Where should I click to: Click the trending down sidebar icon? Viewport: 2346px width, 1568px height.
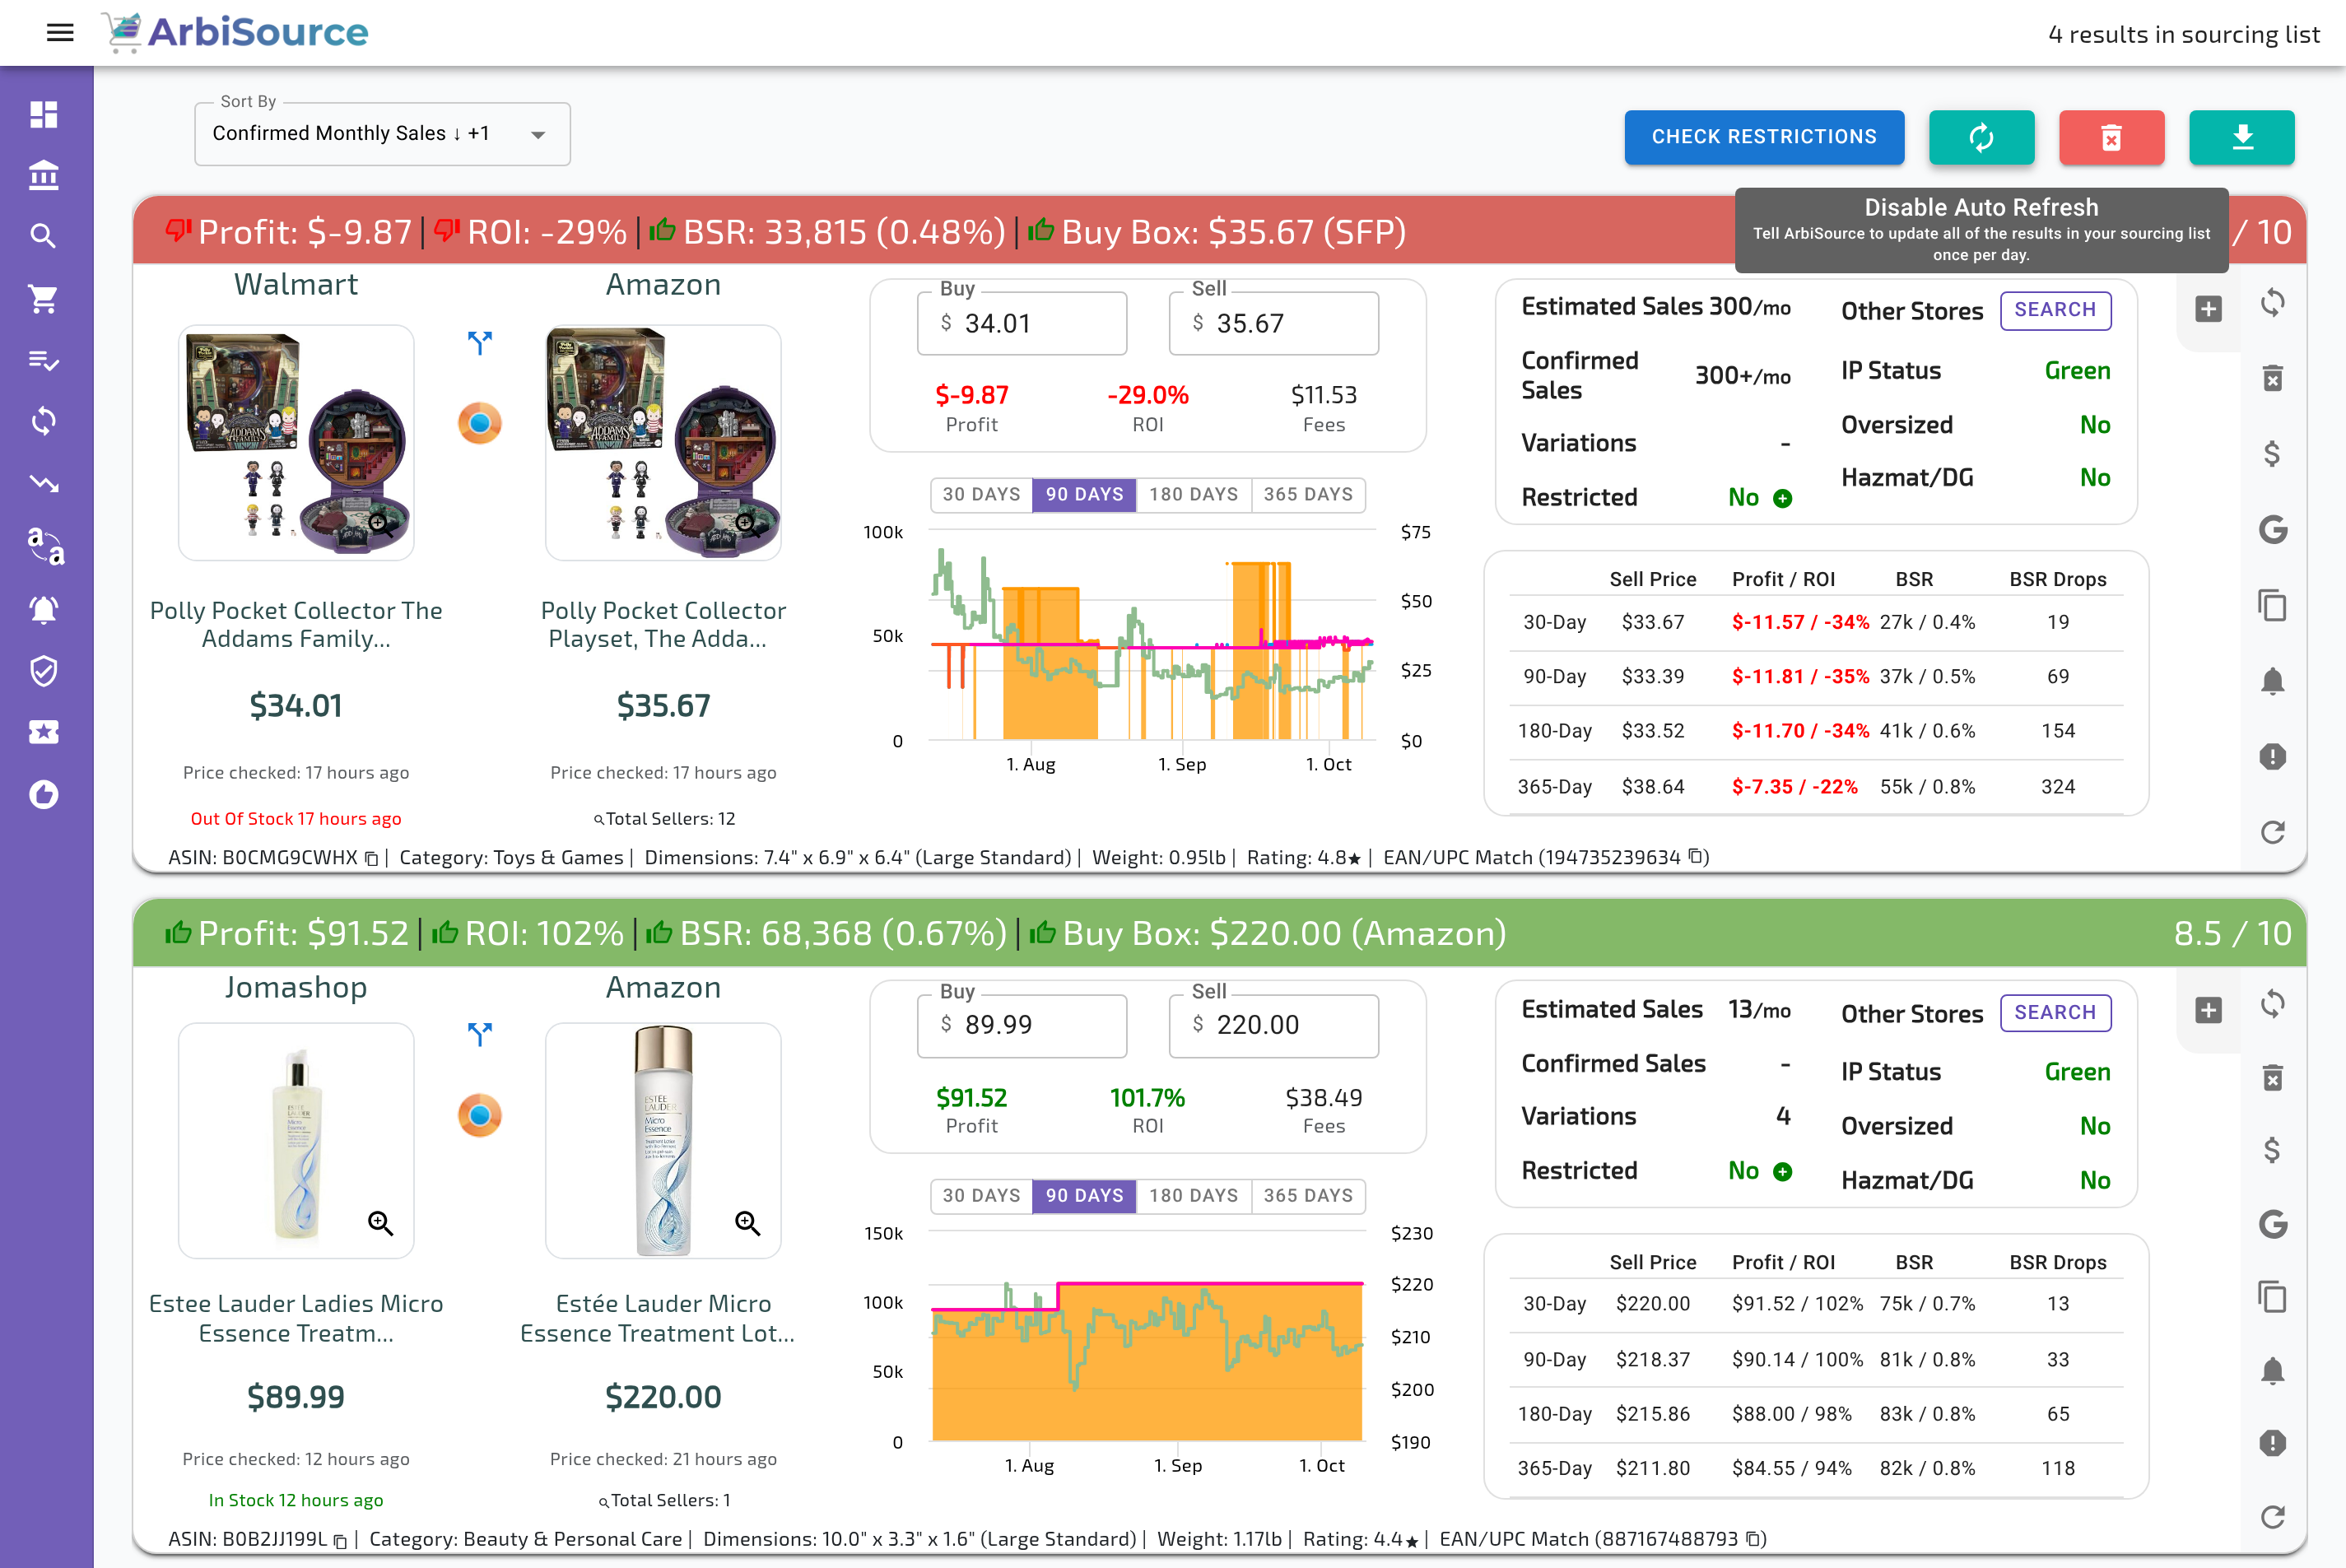pos(44,484)
